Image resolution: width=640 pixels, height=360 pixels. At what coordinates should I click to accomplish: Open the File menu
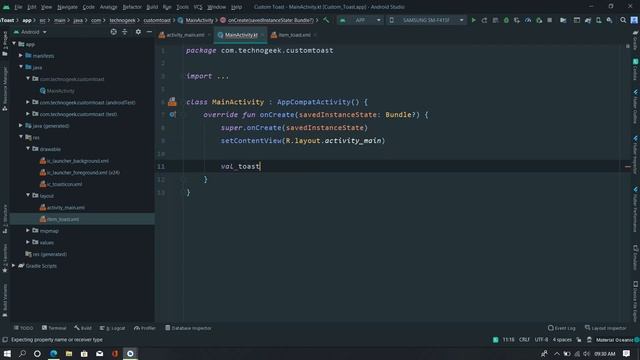[x=18, y=7]
